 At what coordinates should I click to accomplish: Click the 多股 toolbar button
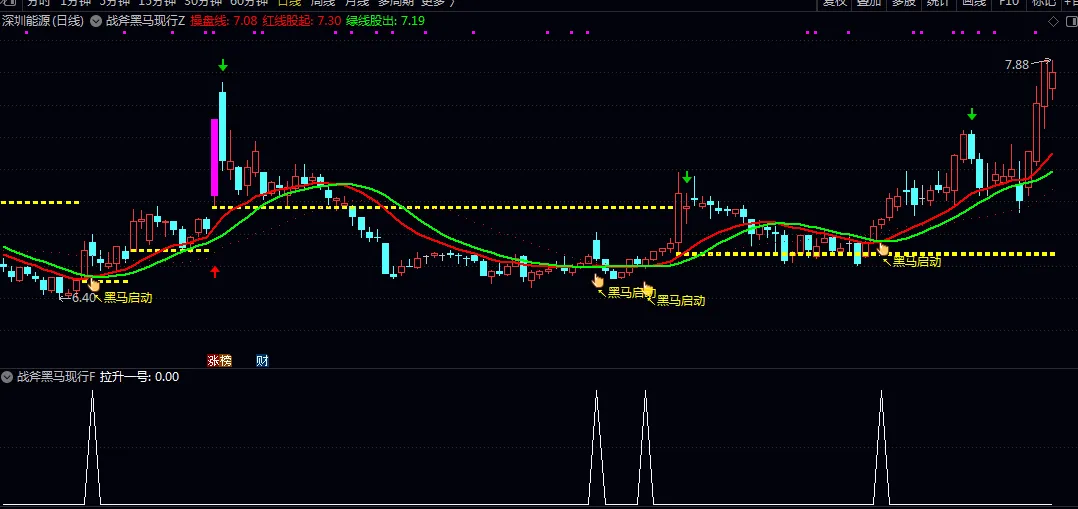pyautogui.click(x=903, y=3)
